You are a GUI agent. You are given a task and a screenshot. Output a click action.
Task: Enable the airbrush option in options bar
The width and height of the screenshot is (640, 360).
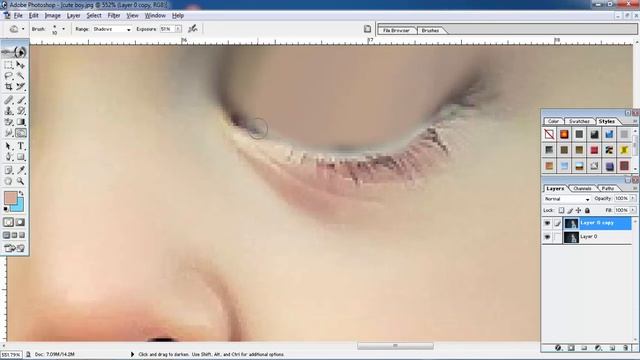tap(193, 29)
